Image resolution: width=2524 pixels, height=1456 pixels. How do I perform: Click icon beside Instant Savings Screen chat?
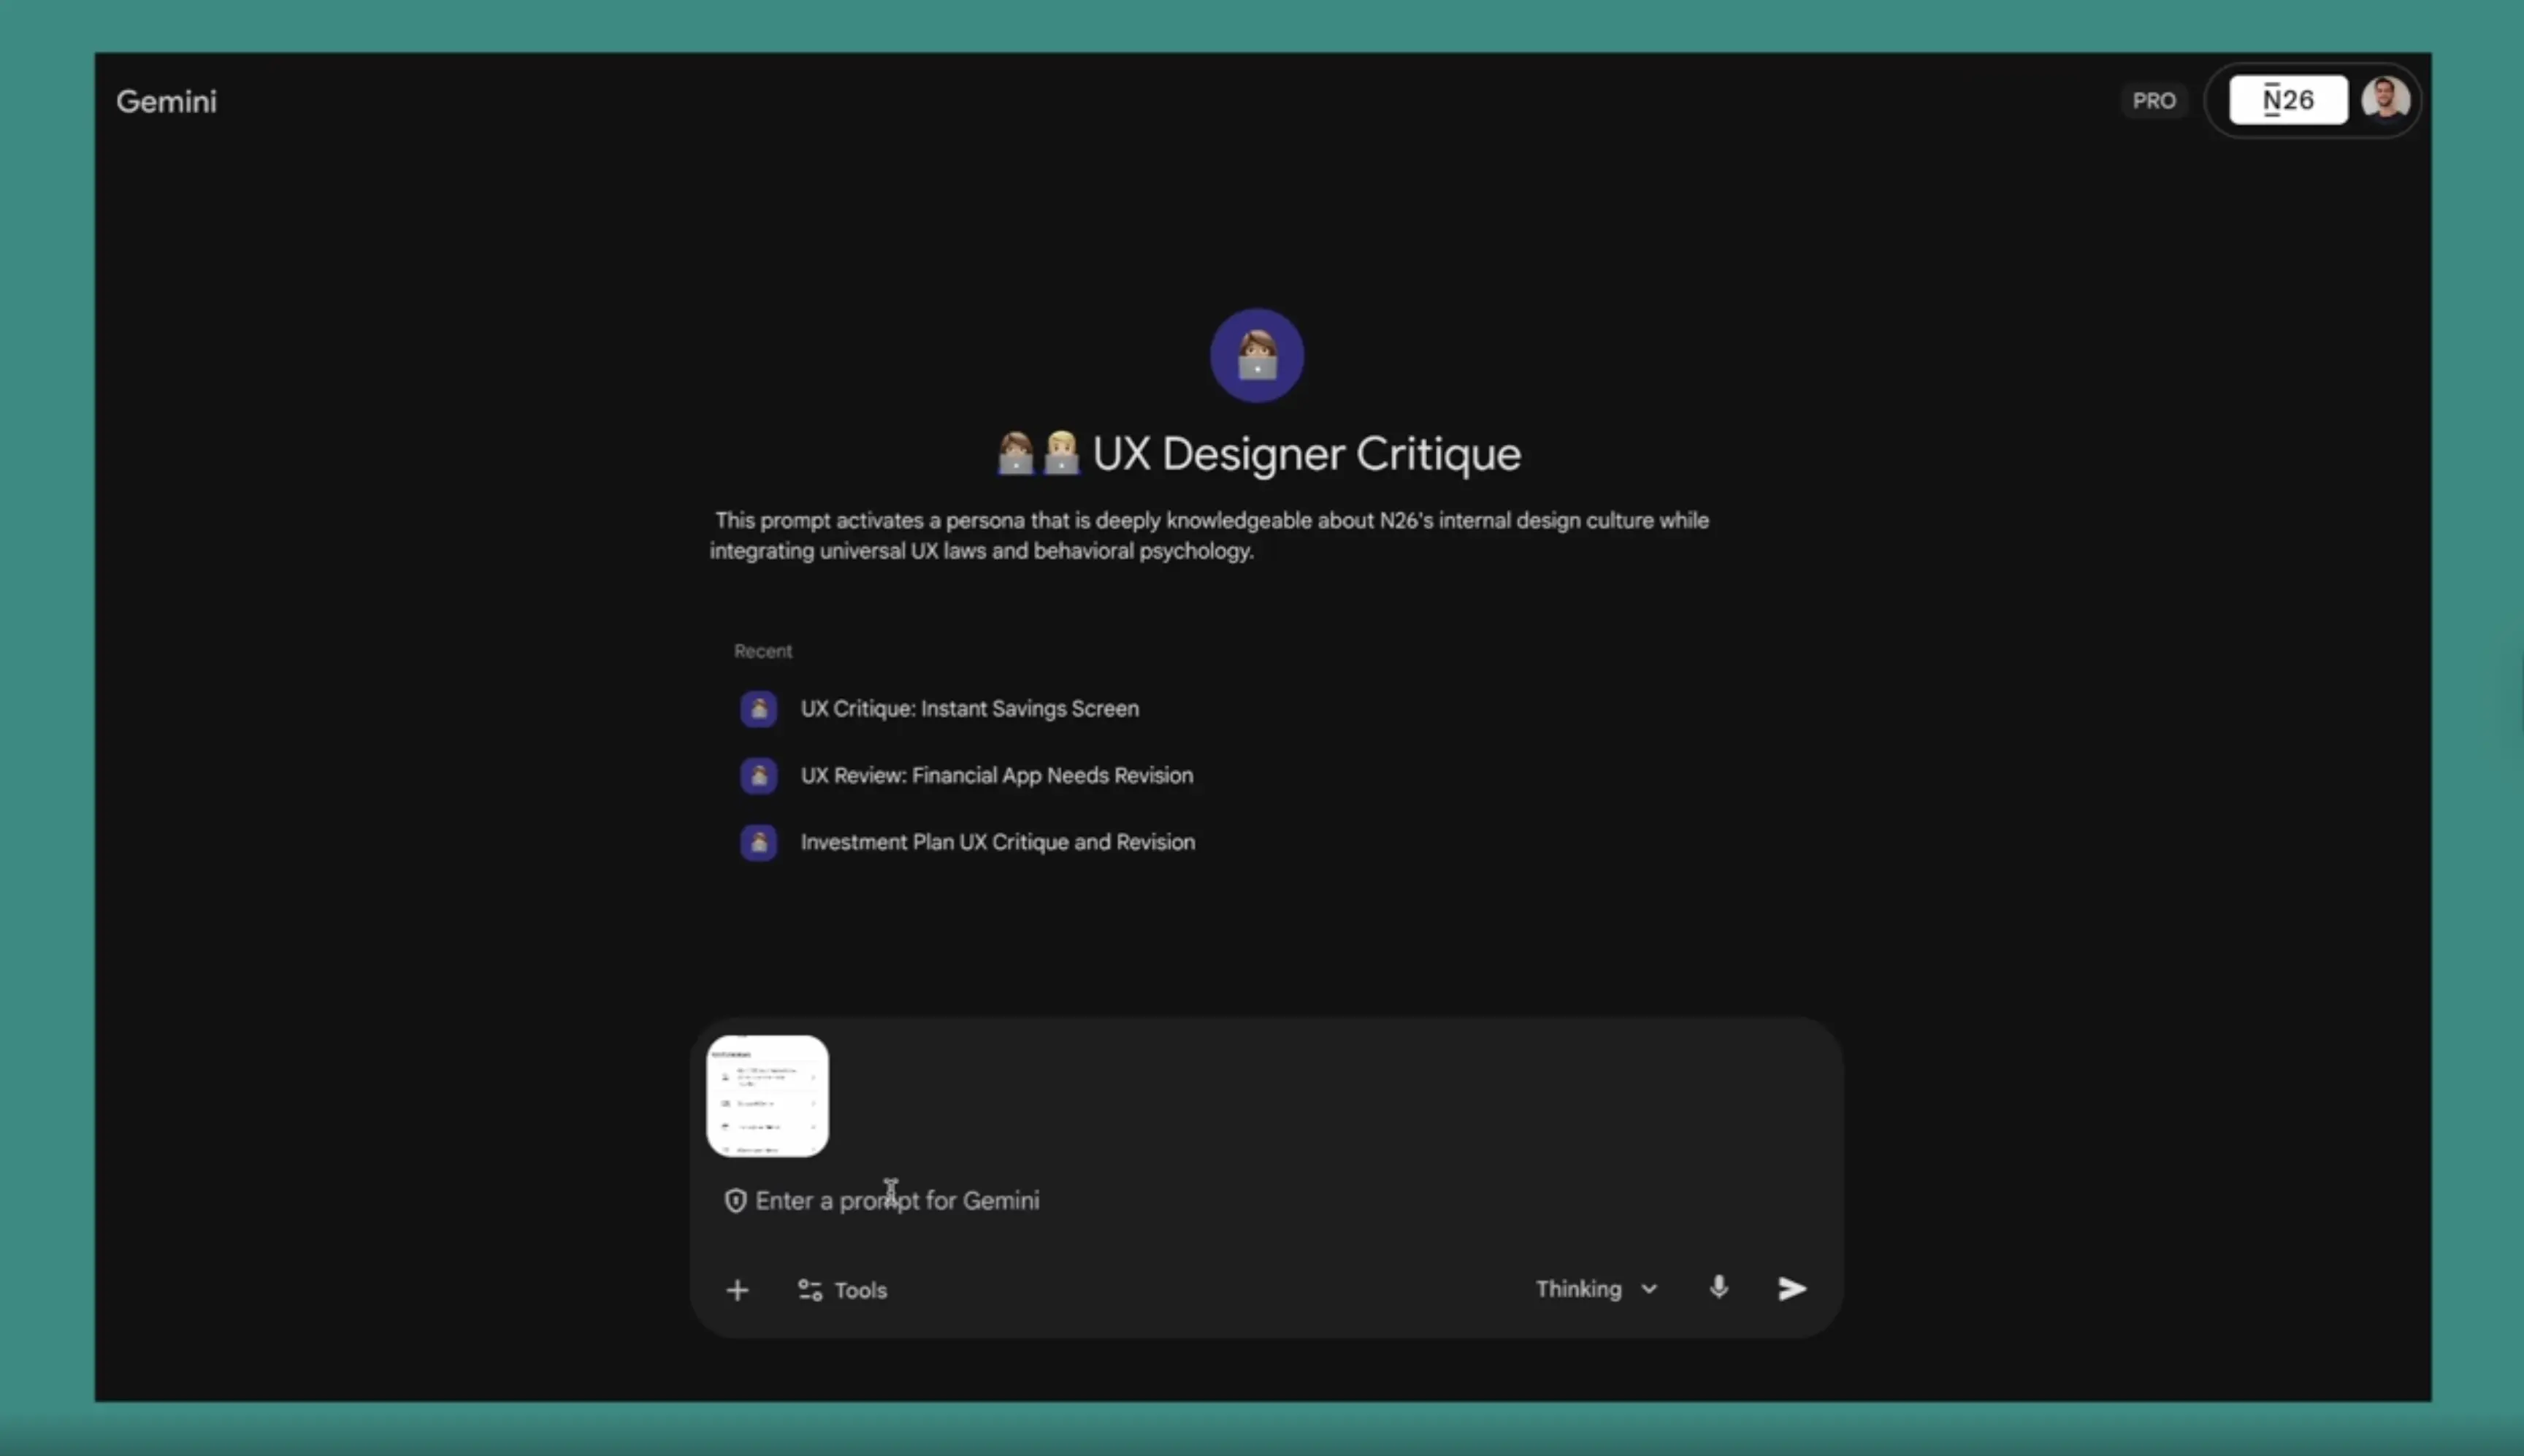click(758, 709)
